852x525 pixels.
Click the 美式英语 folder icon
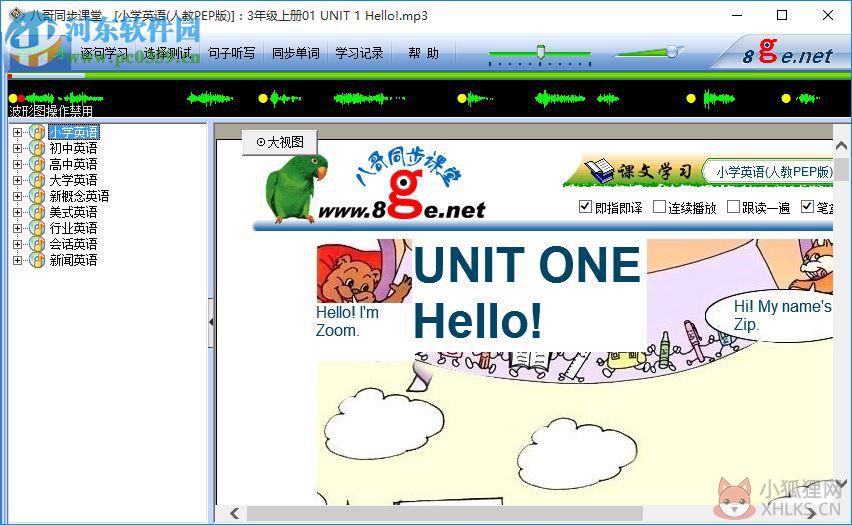tap(37, 212)
